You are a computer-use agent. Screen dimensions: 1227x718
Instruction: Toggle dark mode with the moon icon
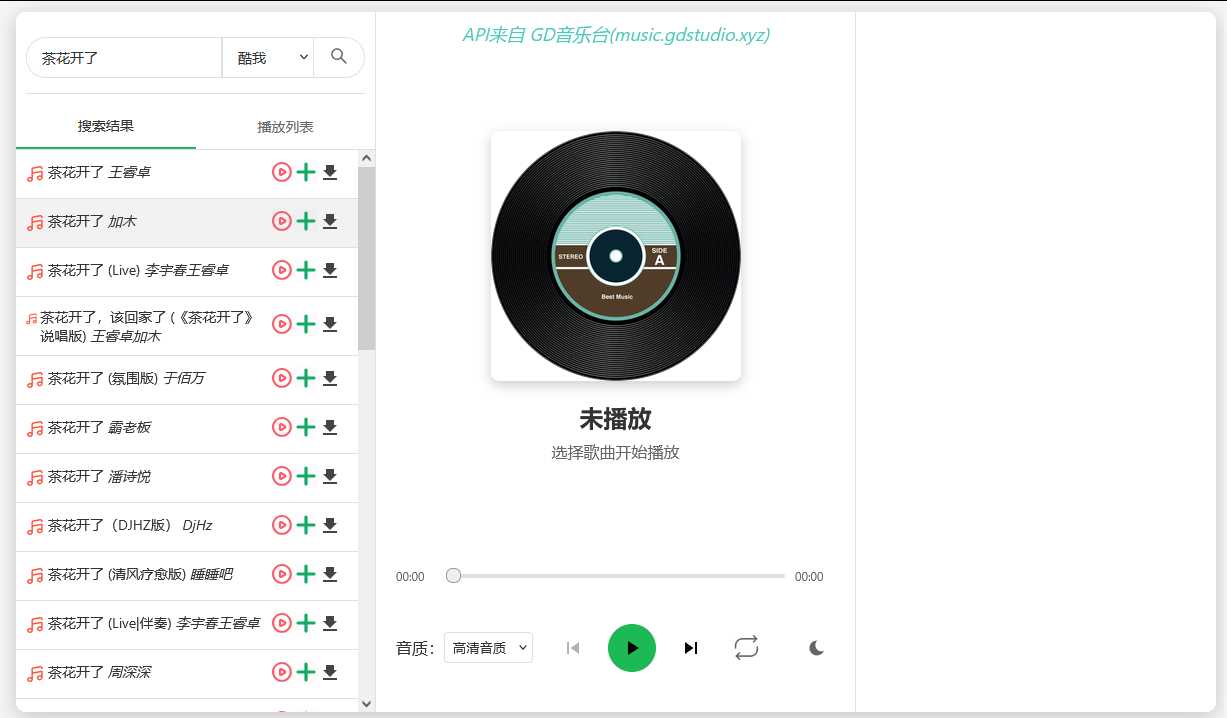[x=816, y=647]
